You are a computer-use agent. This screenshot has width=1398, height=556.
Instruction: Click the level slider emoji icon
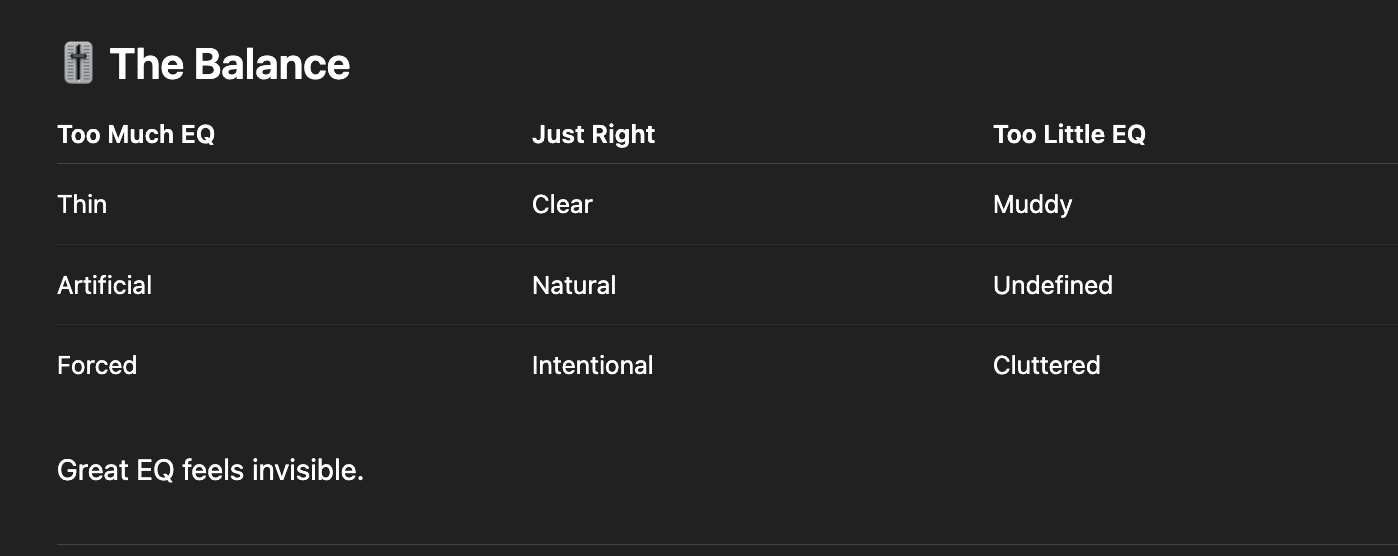[78, 63]
